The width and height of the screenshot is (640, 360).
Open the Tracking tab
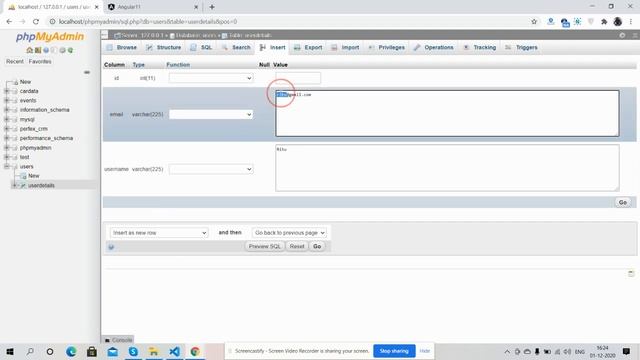point(480,47)
